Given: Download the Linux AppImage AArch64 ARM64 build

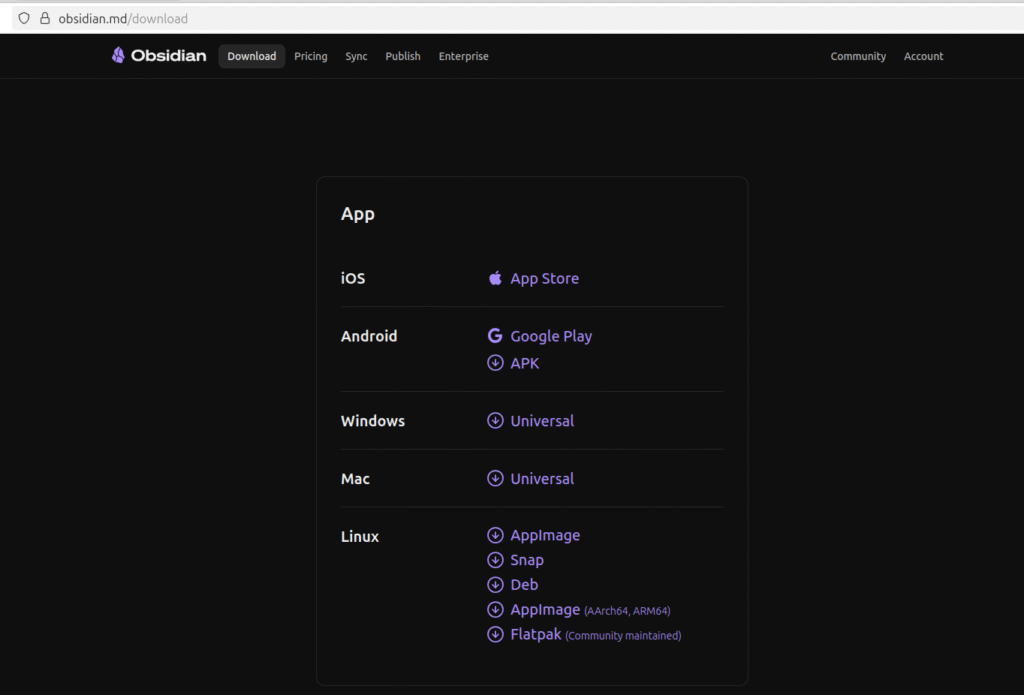Looking at the screenshot, I should click(x=545, y=610).
